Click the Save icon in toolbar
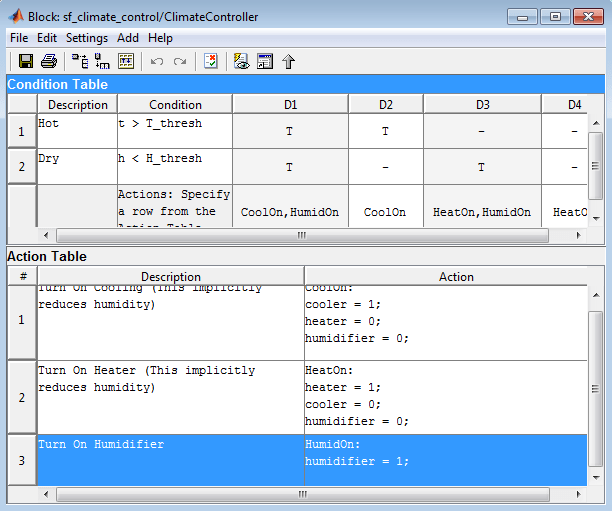 pyautogui.click(x=26, y=61)
